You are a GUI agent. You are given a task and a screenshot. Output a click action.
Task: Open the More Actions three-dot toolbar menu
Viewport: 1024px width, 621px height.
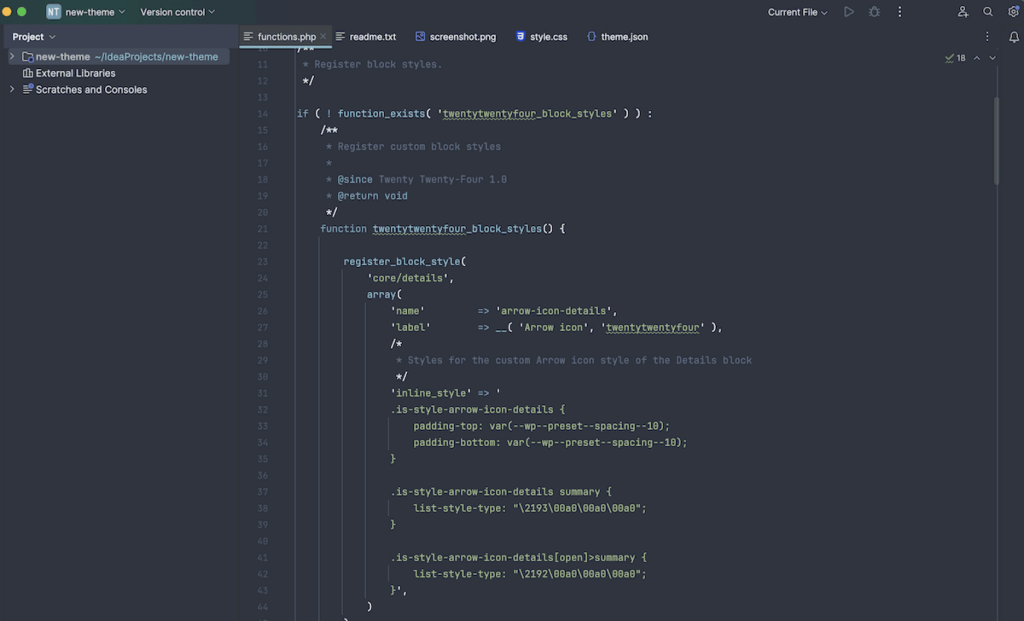point(899,12)
